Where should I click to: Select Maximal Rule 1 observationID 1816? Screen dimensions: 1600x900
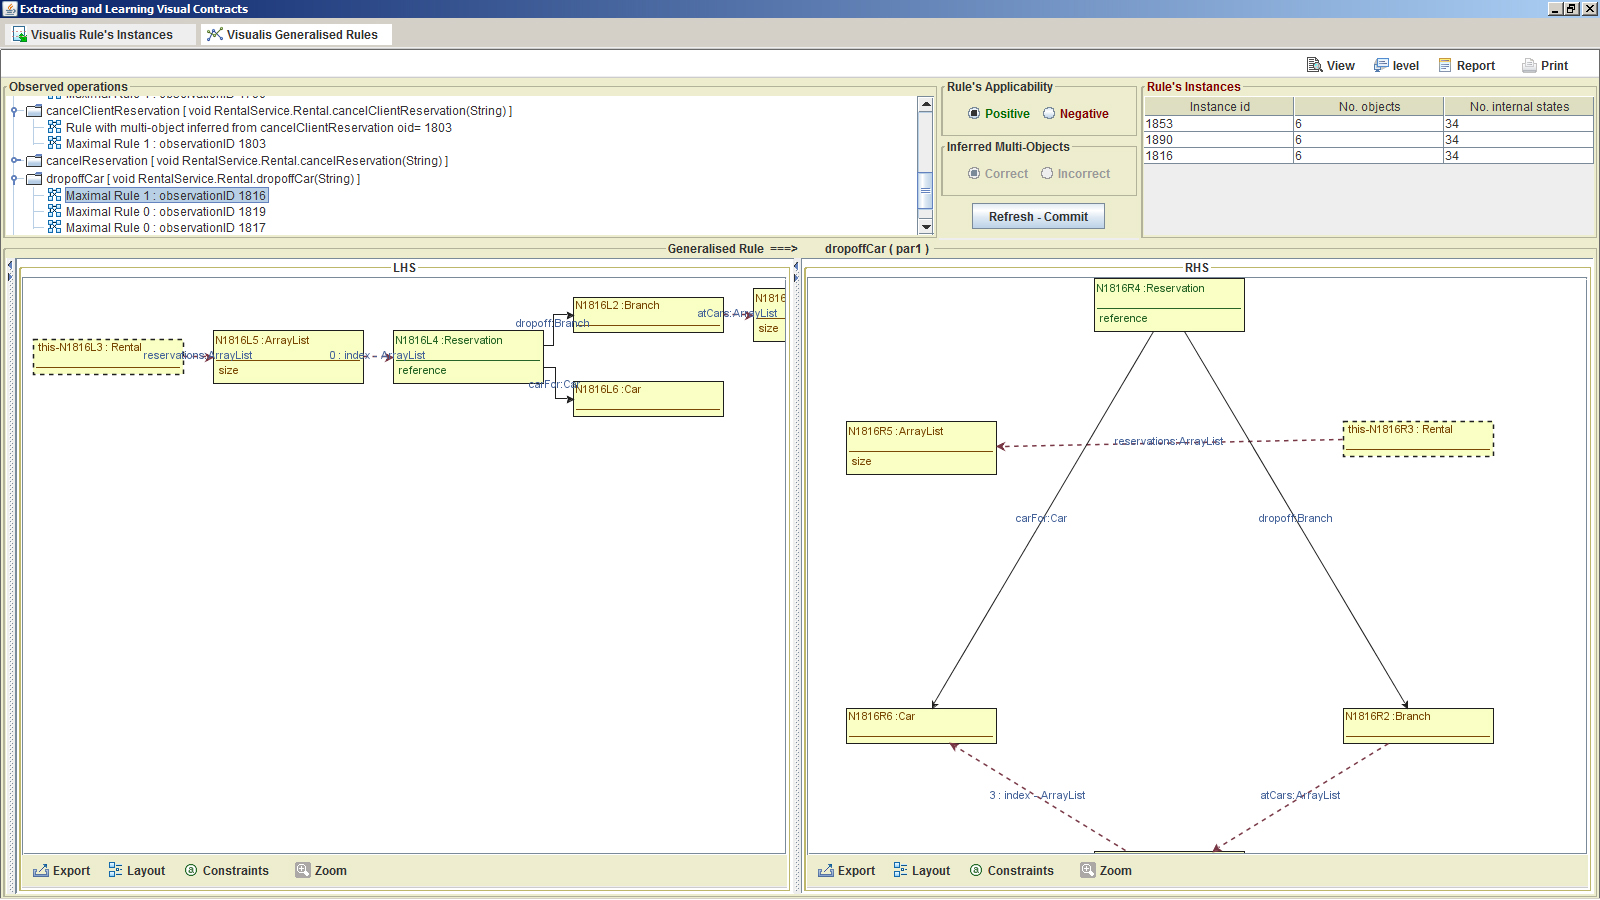pyautogui.click(x=166, y=195)
